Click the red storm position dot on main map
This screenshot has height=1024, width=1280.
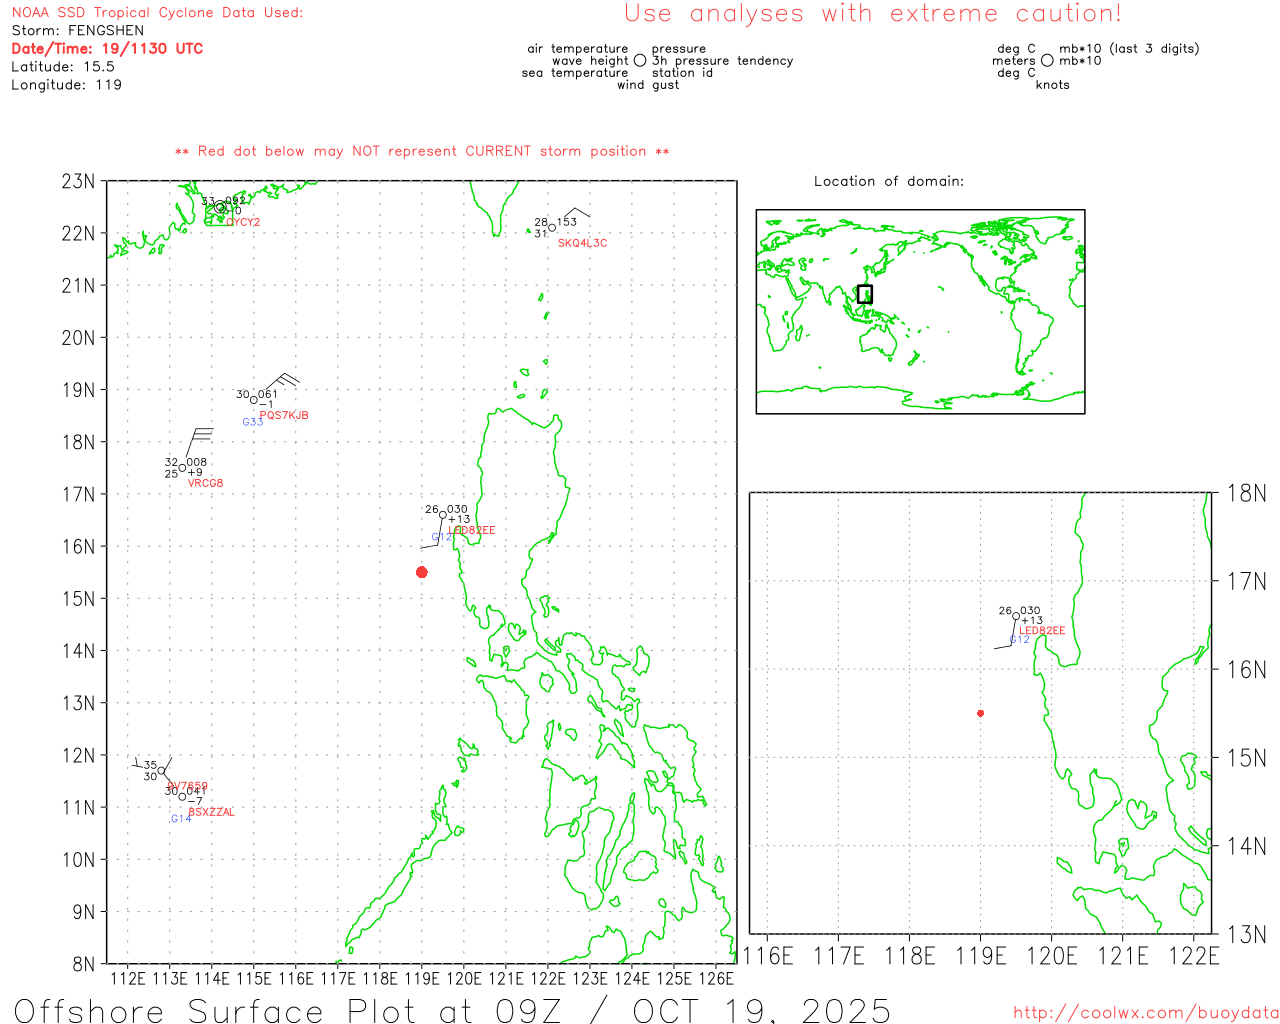pos(422,572)
